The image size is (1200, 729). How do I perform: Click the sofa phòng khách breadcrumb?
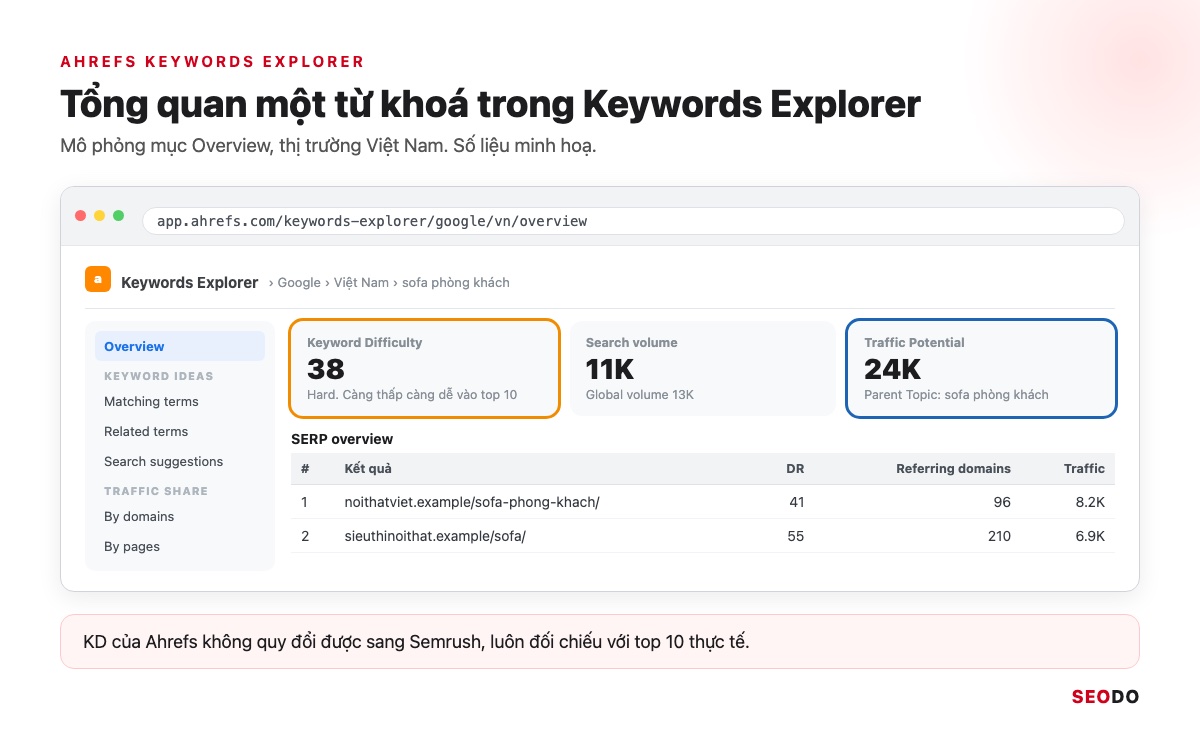[456, 283]
